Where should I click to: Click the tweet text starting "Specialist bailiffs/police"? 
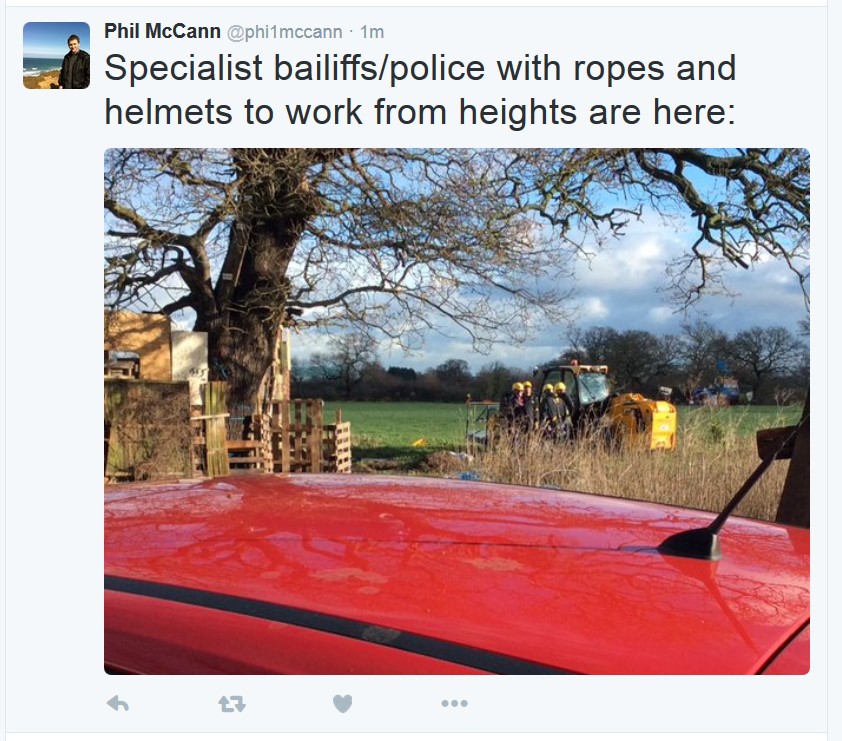pos(420,90)
